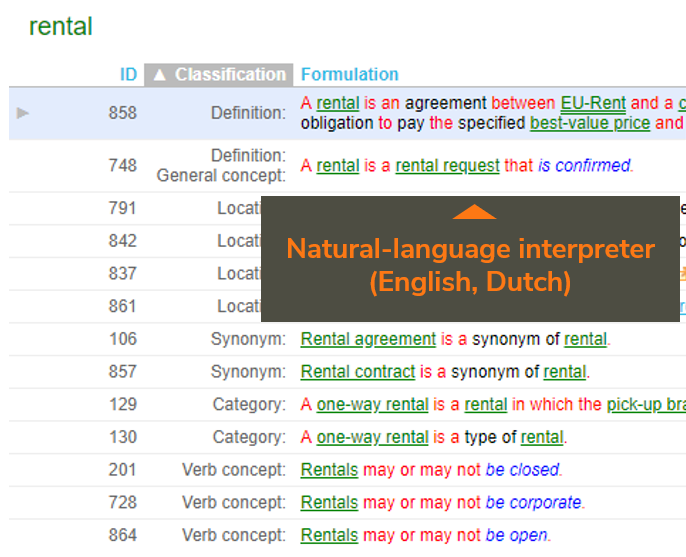Open the Rental agreement synonym link
Screen dimensions: 686x557
point(368,339)
